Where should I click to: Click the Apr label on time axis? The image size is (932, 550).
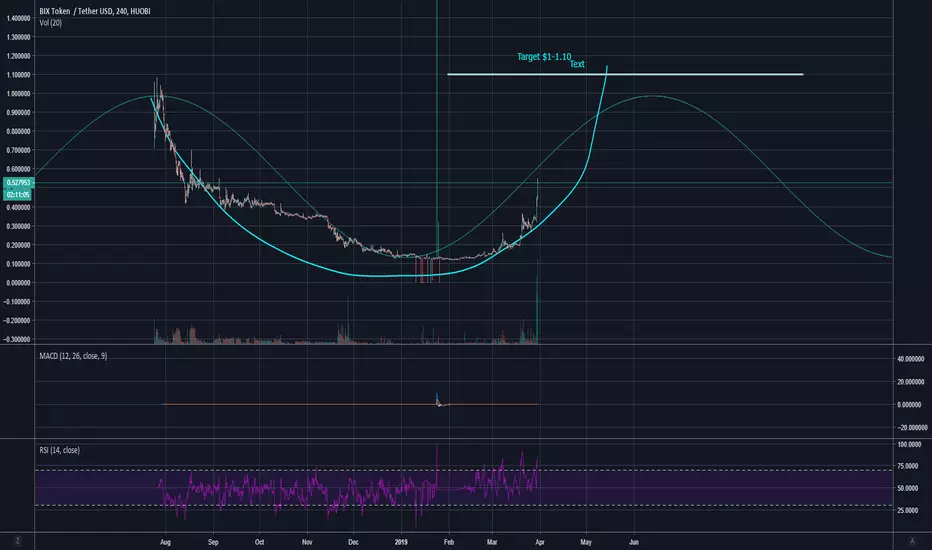540,542
